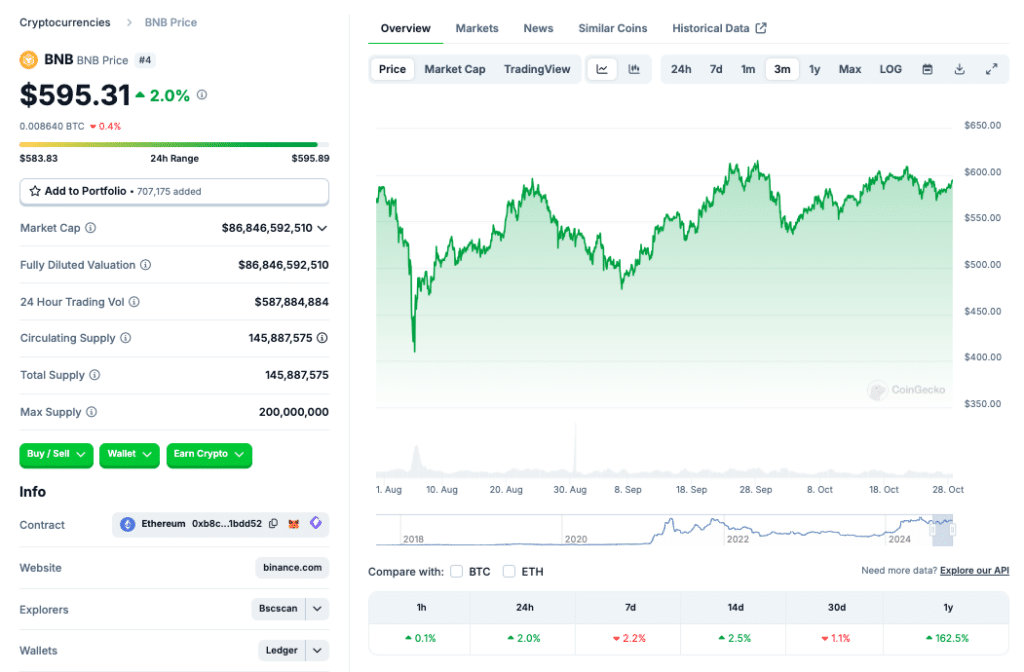Go to Cryptocurrencies breadcrumb link
1024x672 pixels.
coord(65,22)
